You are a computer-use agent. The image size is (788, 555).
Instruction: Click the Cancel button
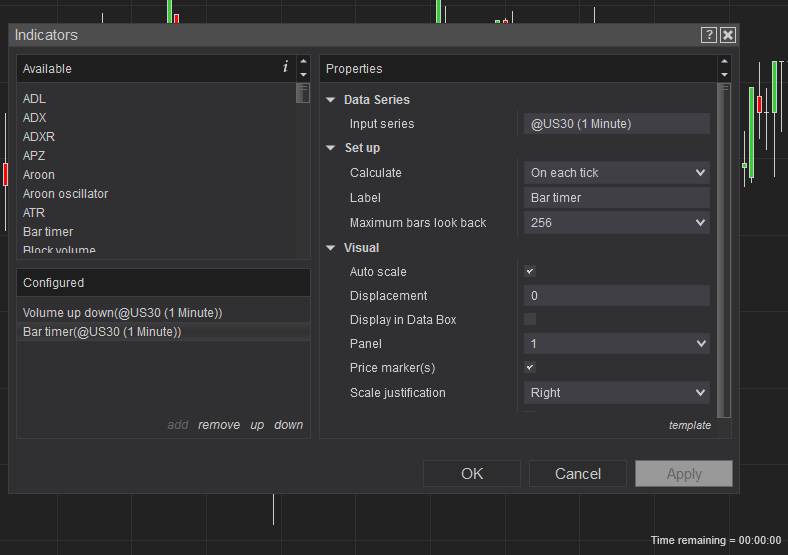[x=578, y=474]
